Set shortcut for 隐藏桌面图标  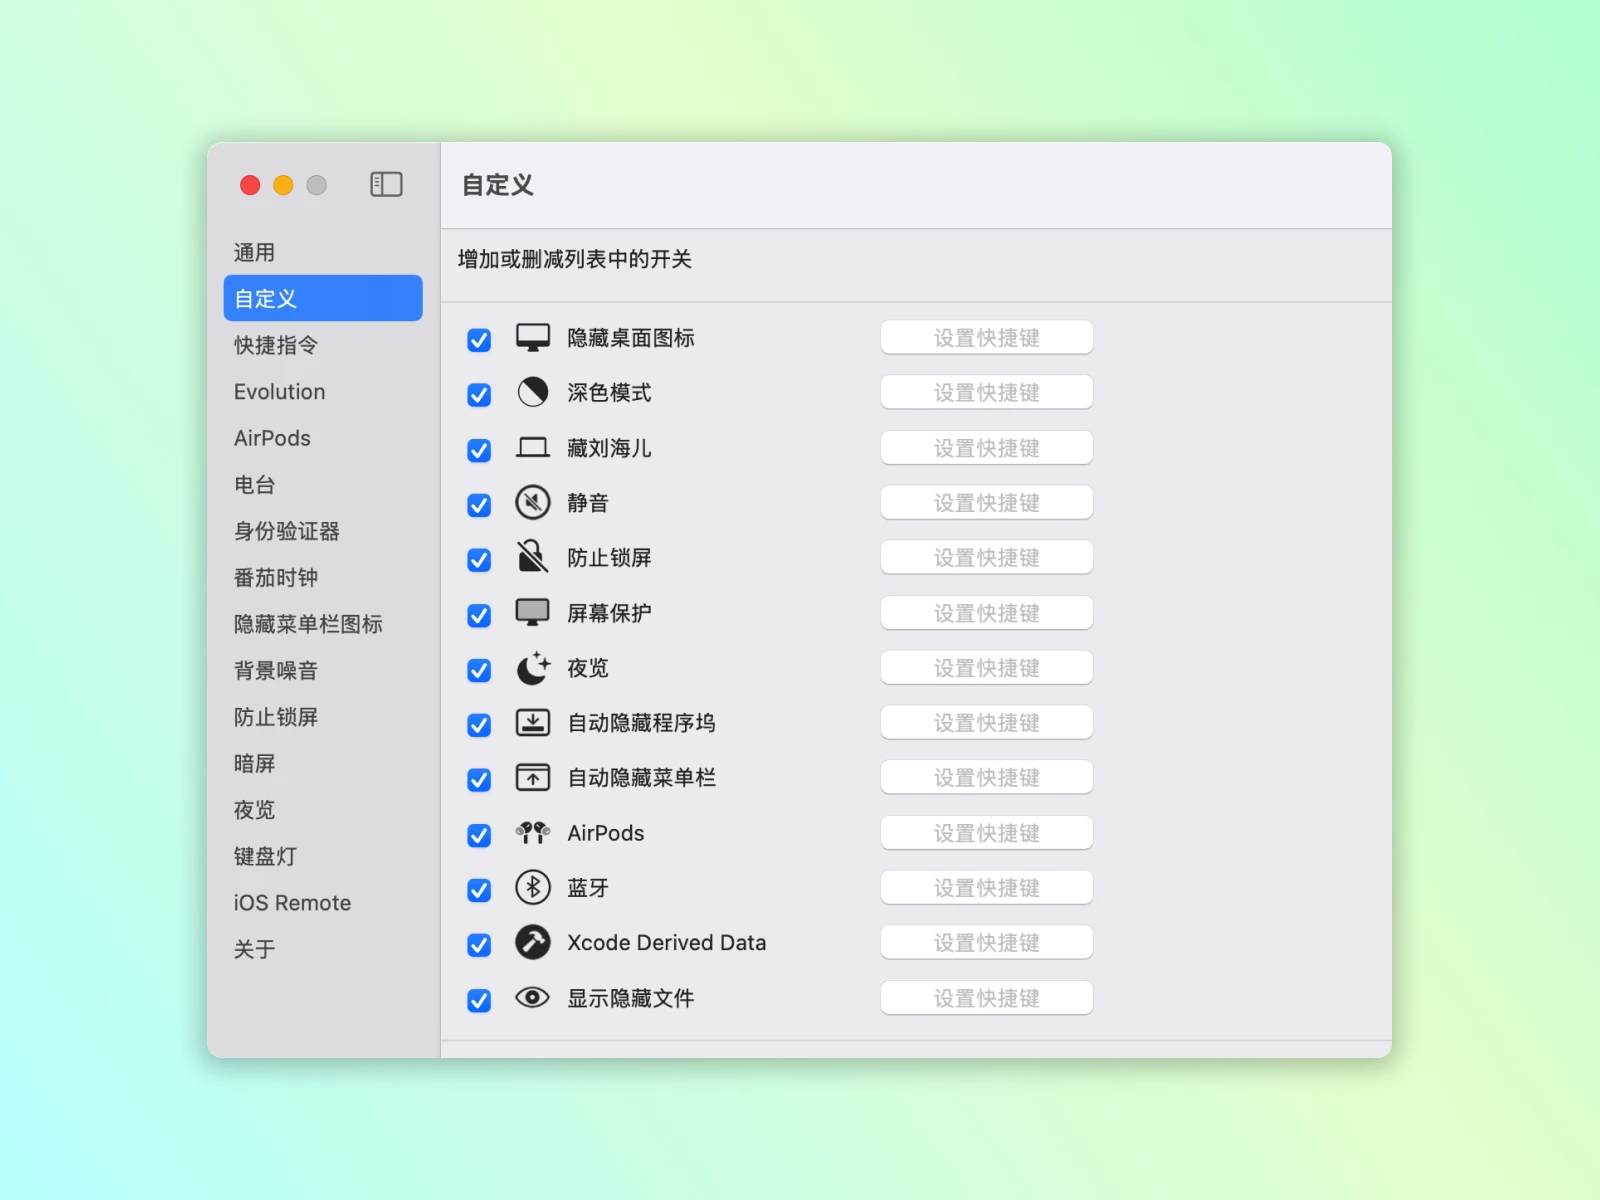(x=986, y=338)
